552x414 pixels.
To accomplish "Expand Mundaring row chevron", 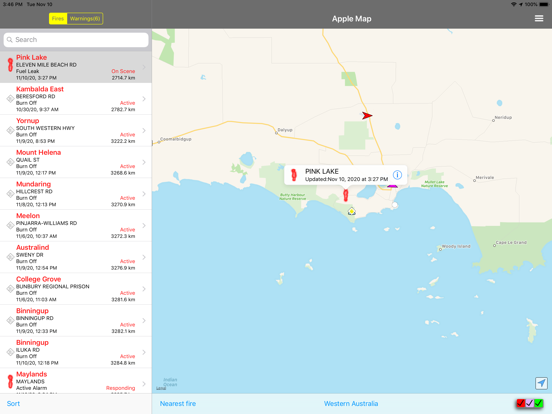I will (144, 194).
